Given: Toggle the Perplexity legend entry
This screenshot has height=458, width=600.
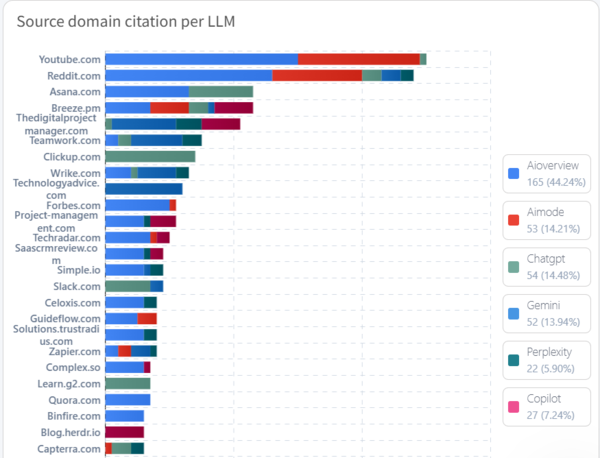Looking at the screenshot, I should click(546, 360).
